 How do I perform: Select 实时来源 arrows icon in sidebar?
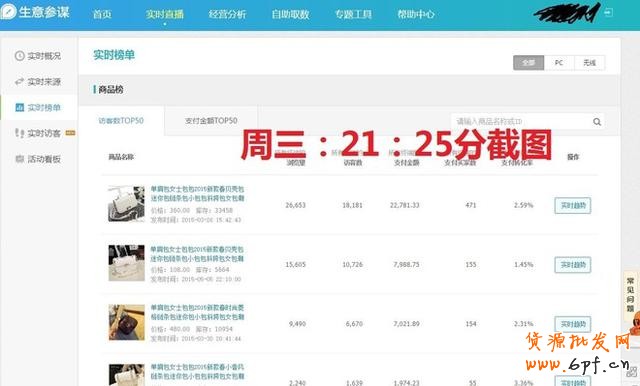coord(20,82)
